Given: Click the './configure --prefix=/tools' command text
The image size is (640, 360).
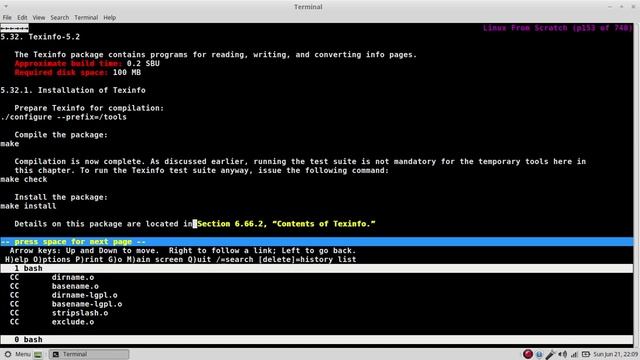Looking at the screenshot, I should pos(64,117).
